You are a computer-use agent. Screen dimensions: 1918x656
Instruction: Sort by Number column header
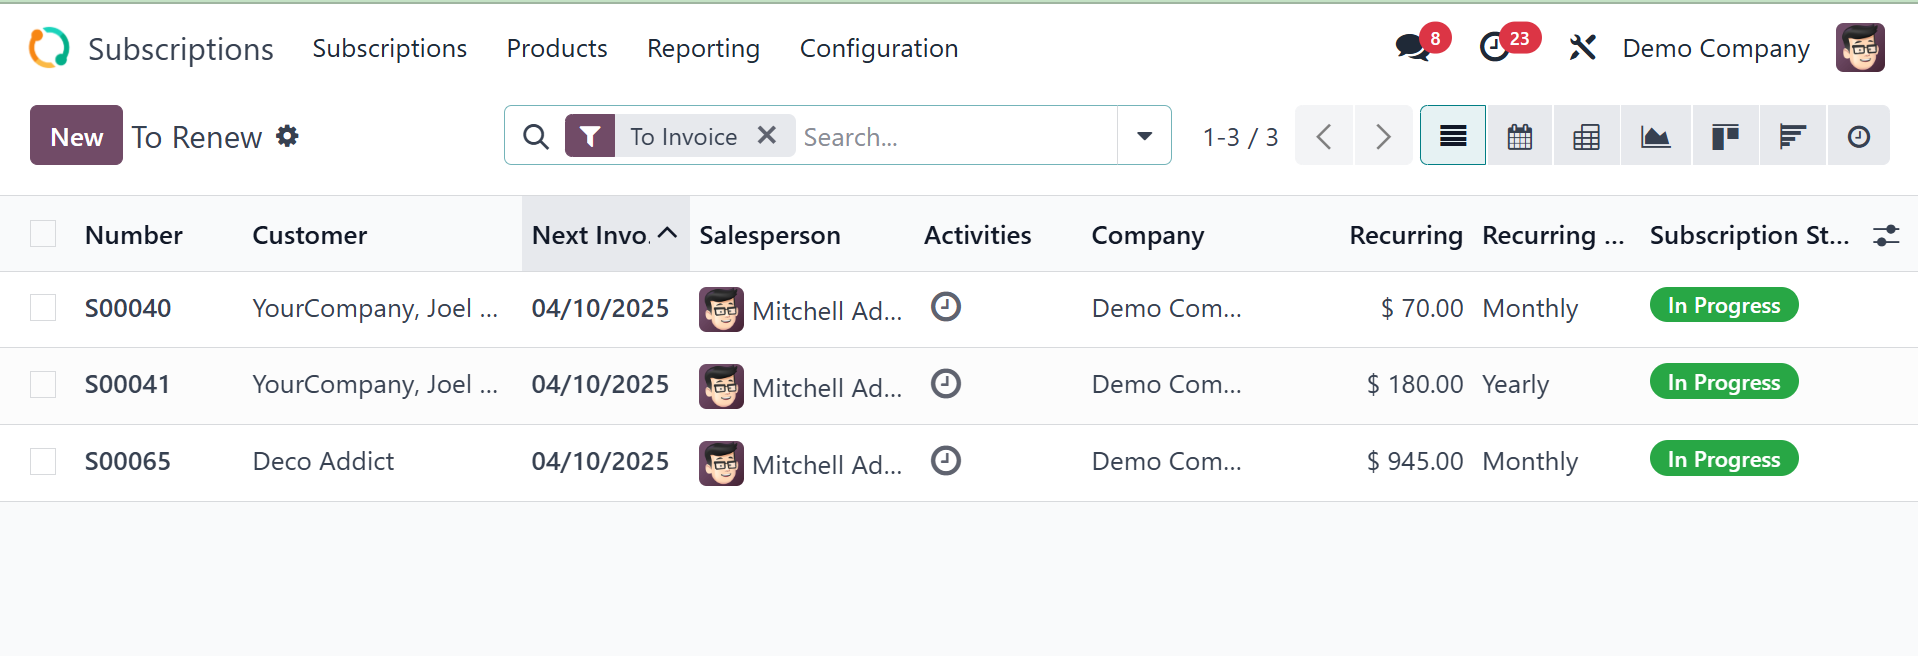tap(134, 235)
